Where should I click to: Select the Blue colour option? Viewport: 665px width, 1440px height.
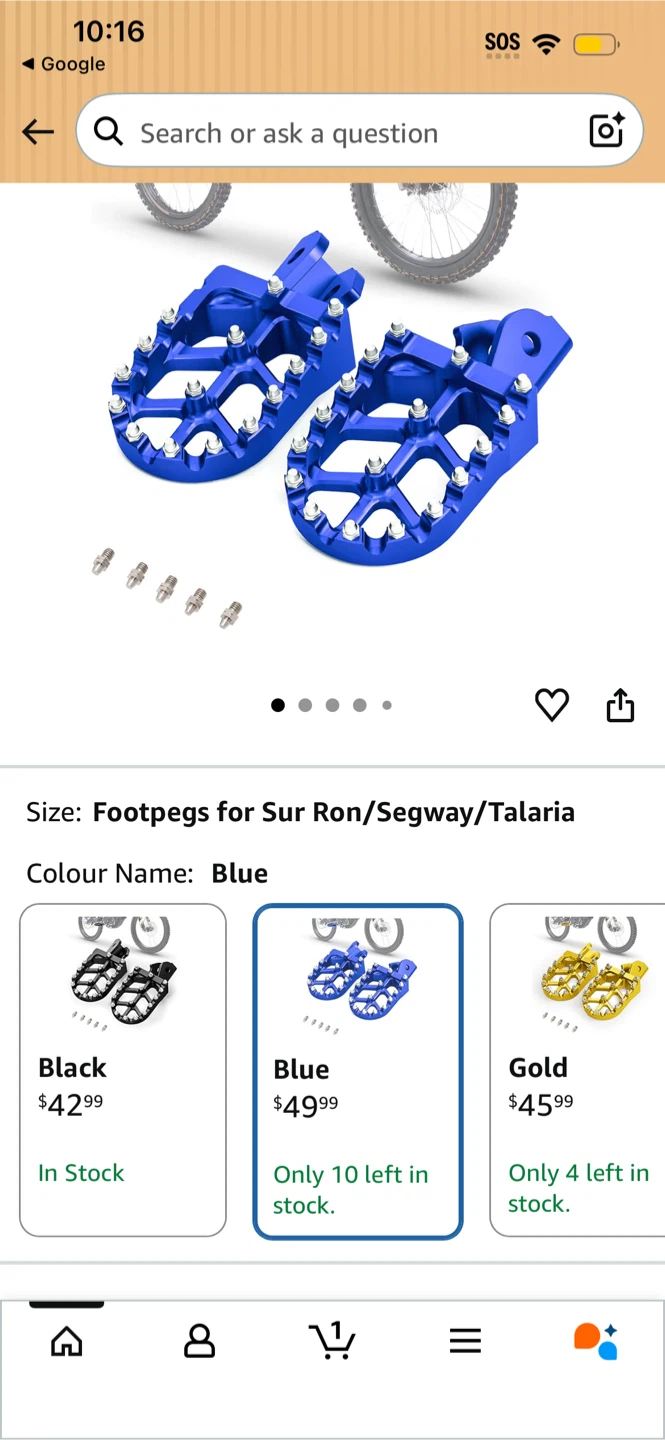tap(358, 1071)
